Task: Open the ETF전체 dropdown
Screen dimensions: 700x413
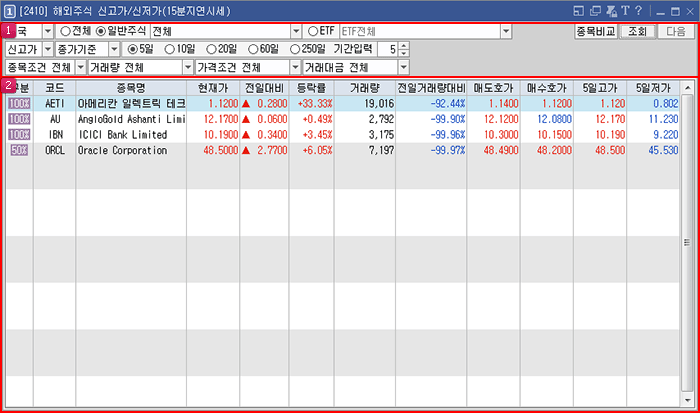Action: coord(506,31)
